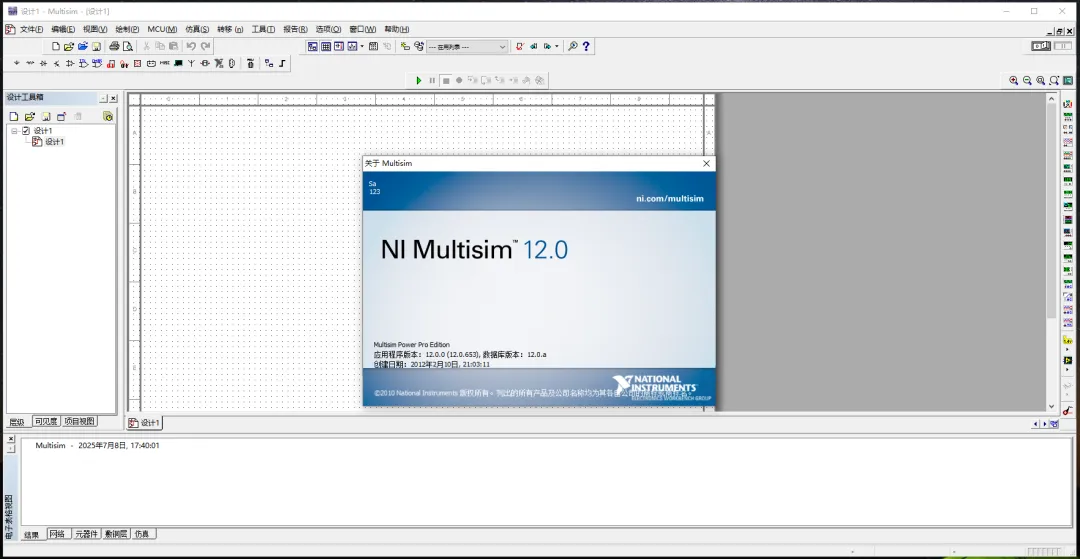Open the 帮助(H) menu
Viewport: 1080px width, 559px height.
click(x=396, y=29)
